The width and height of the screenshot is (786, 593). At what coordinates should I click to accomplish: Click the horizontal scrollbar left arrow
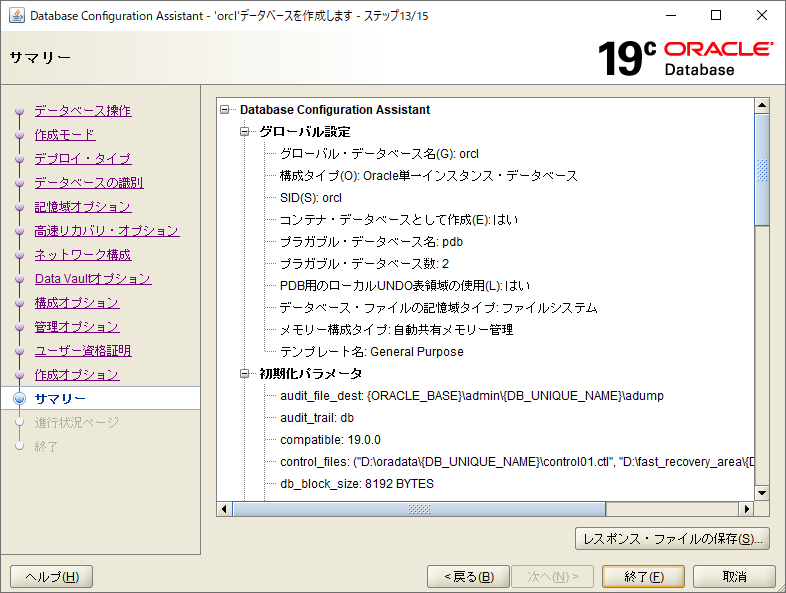[224, 509]
